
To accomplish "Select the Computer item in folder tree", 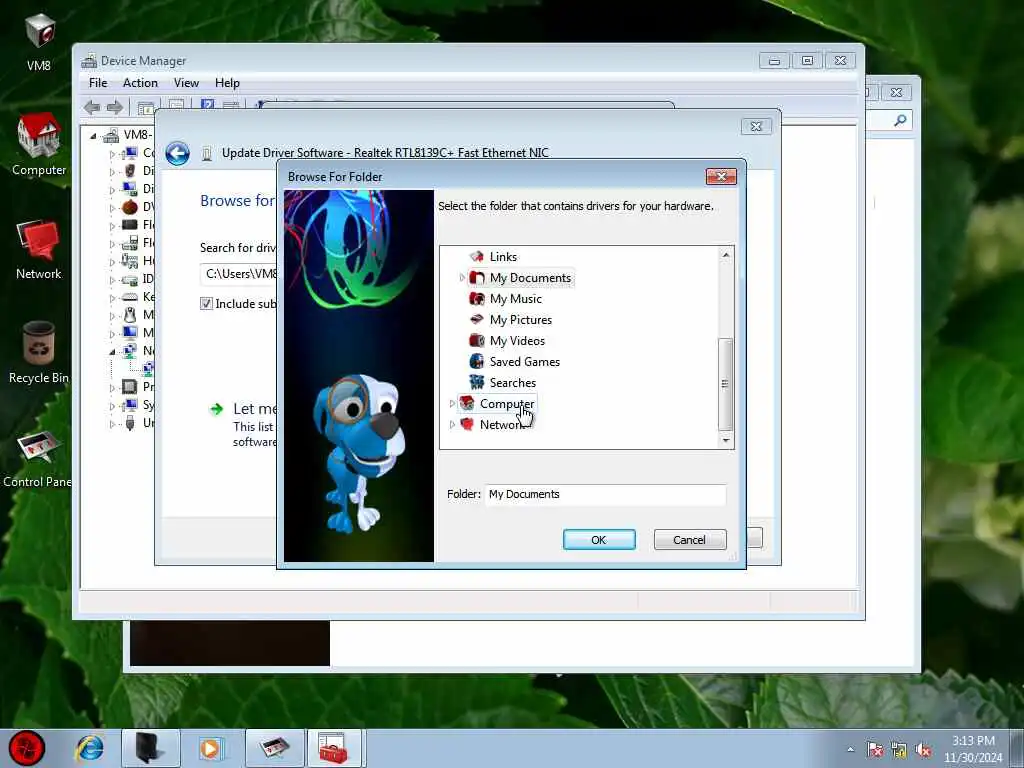I will (x=507, y=404).
